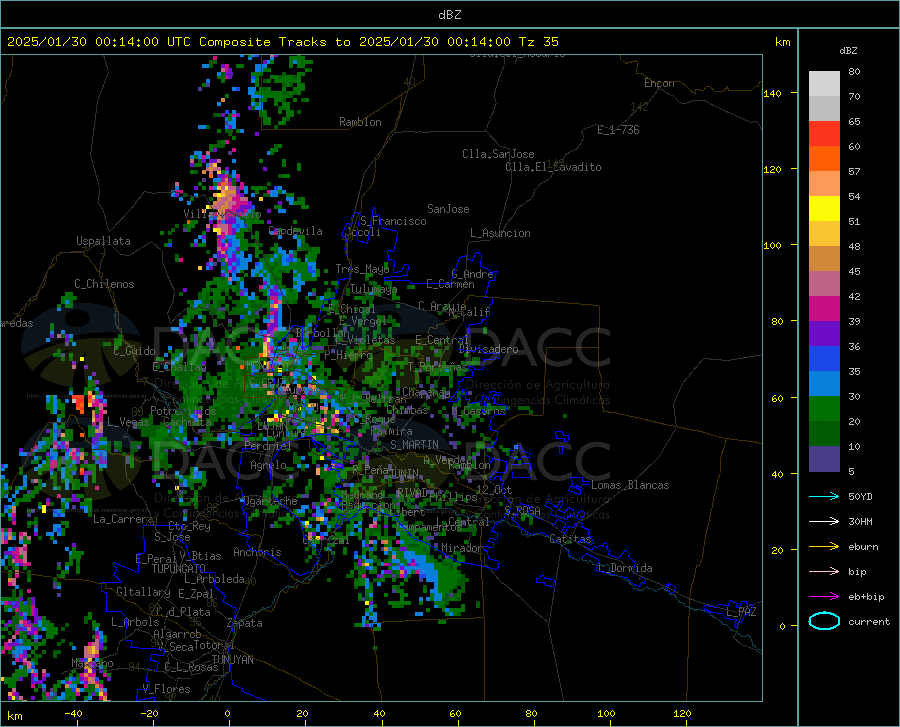Click the bip pink arrow legend icon
The image size is (900, 727).
pos(824,572)
